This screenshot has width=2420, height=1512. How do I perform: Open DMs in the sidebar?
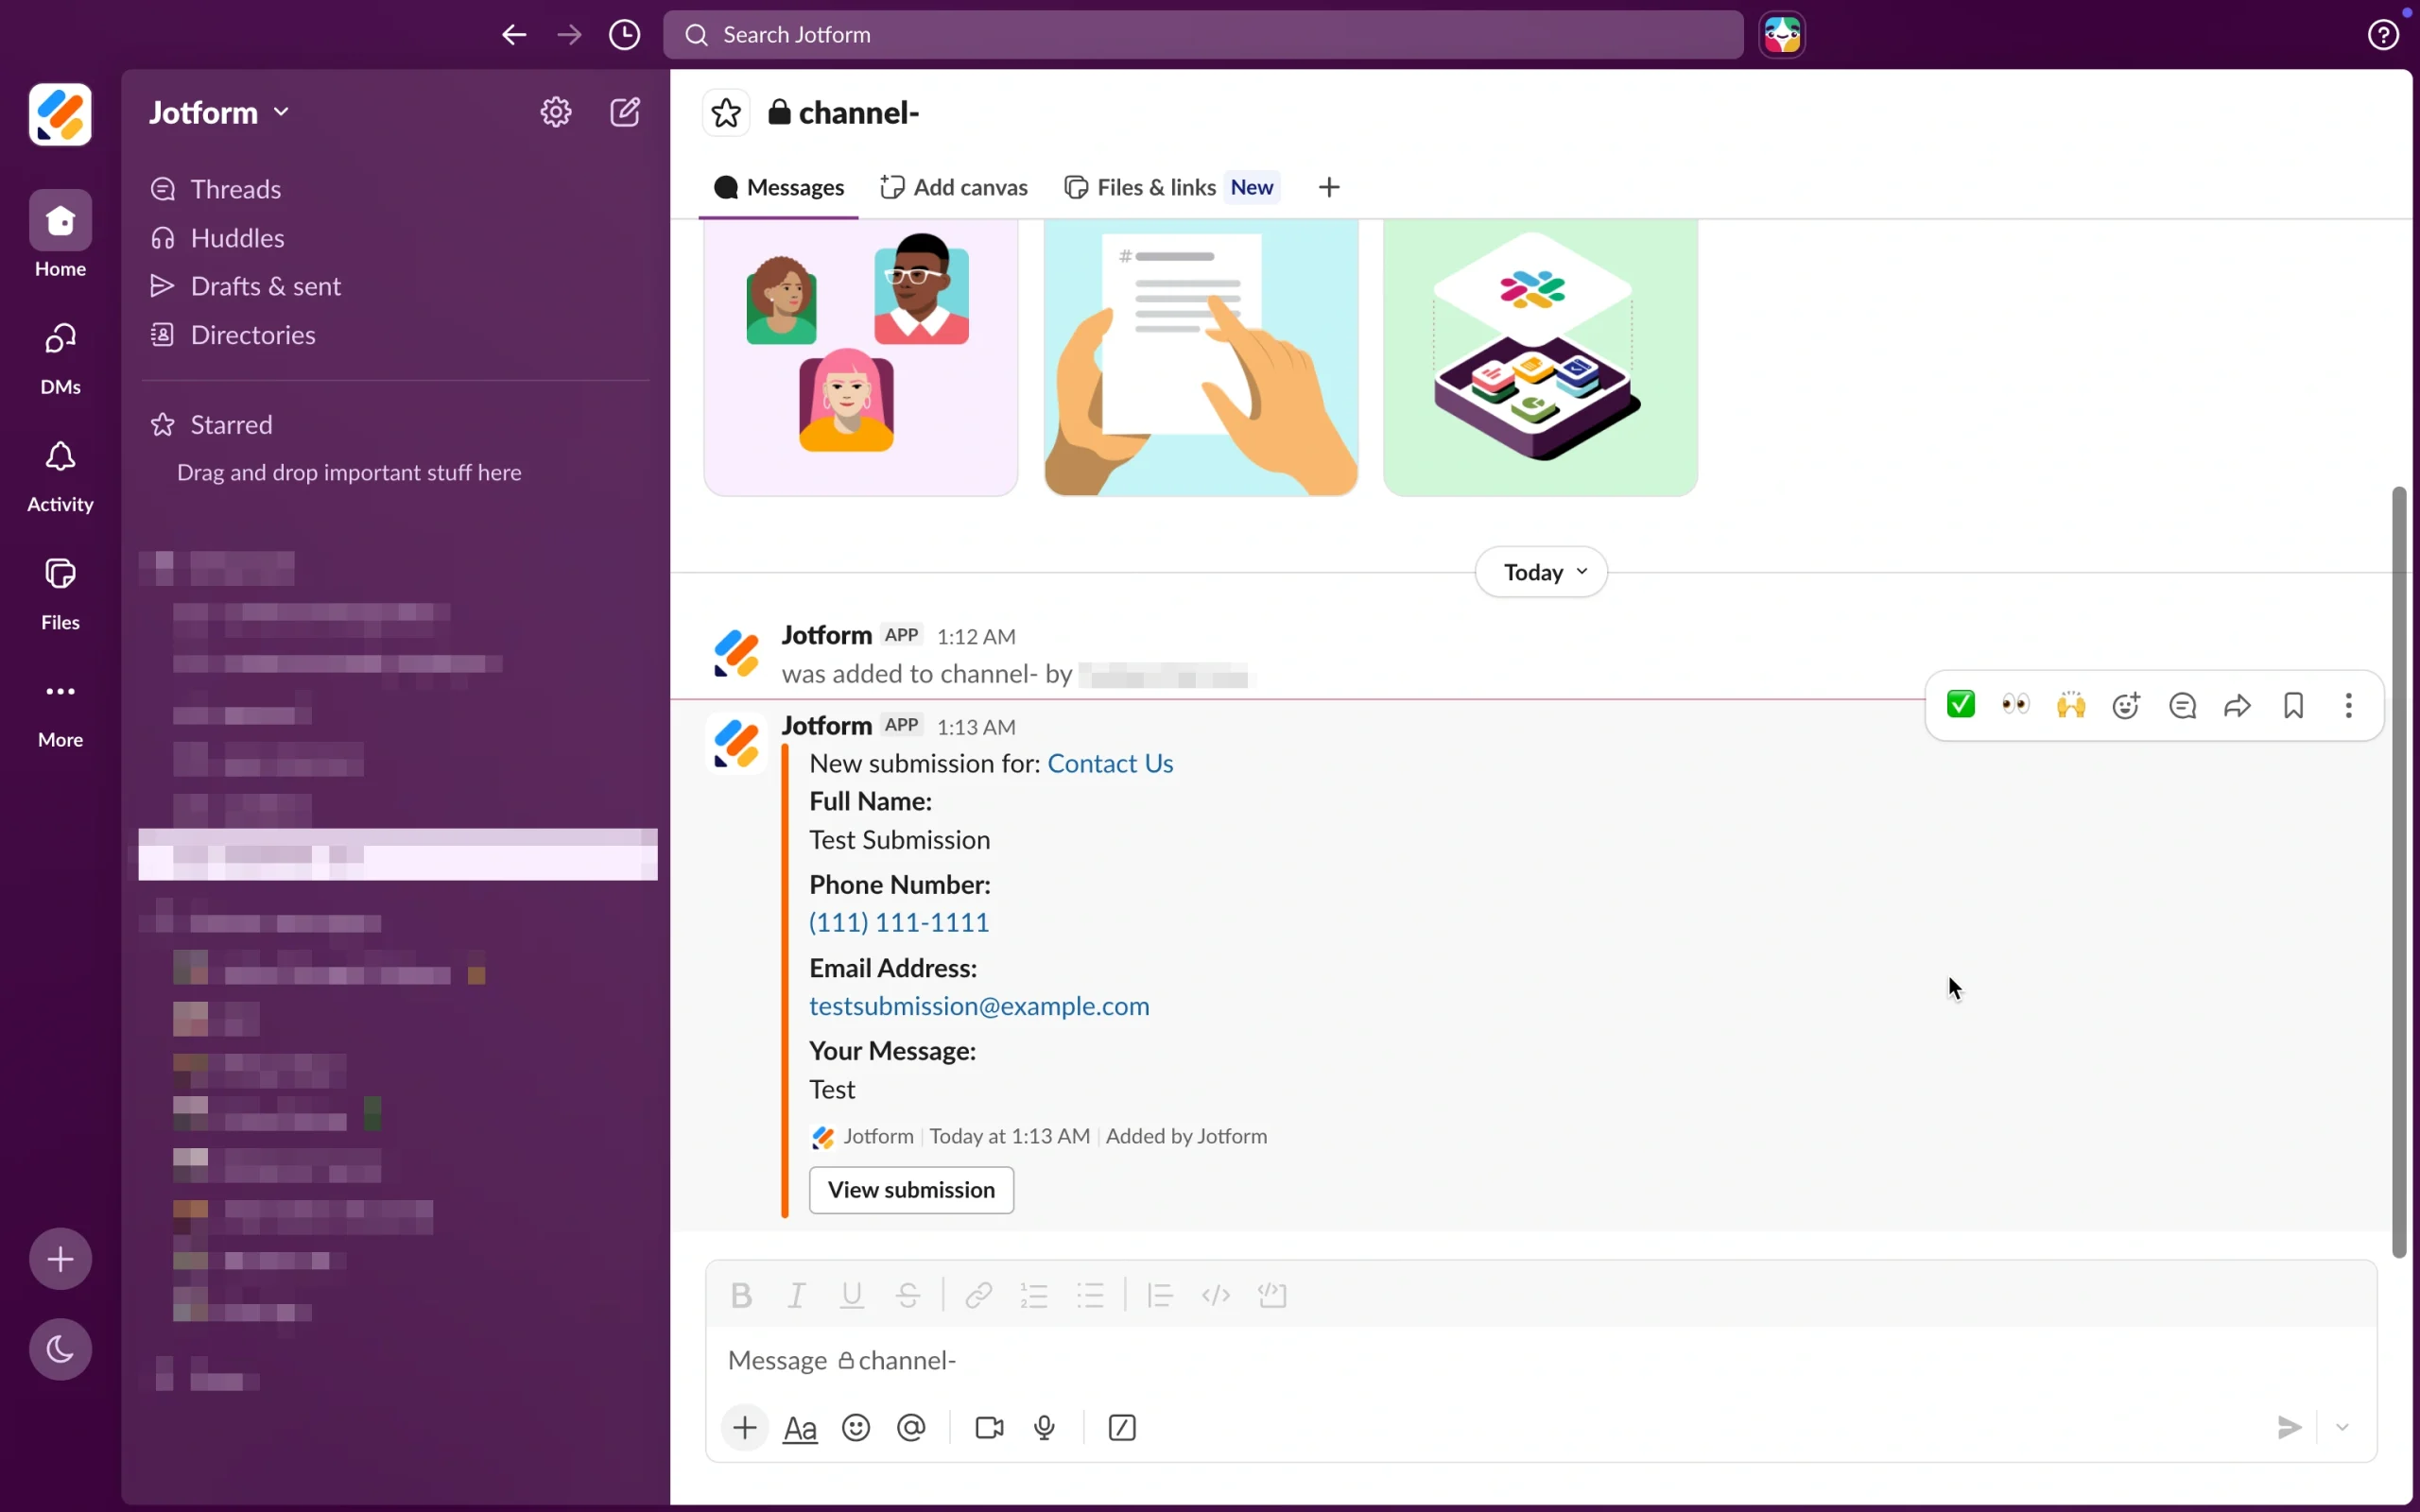[61, 358]
